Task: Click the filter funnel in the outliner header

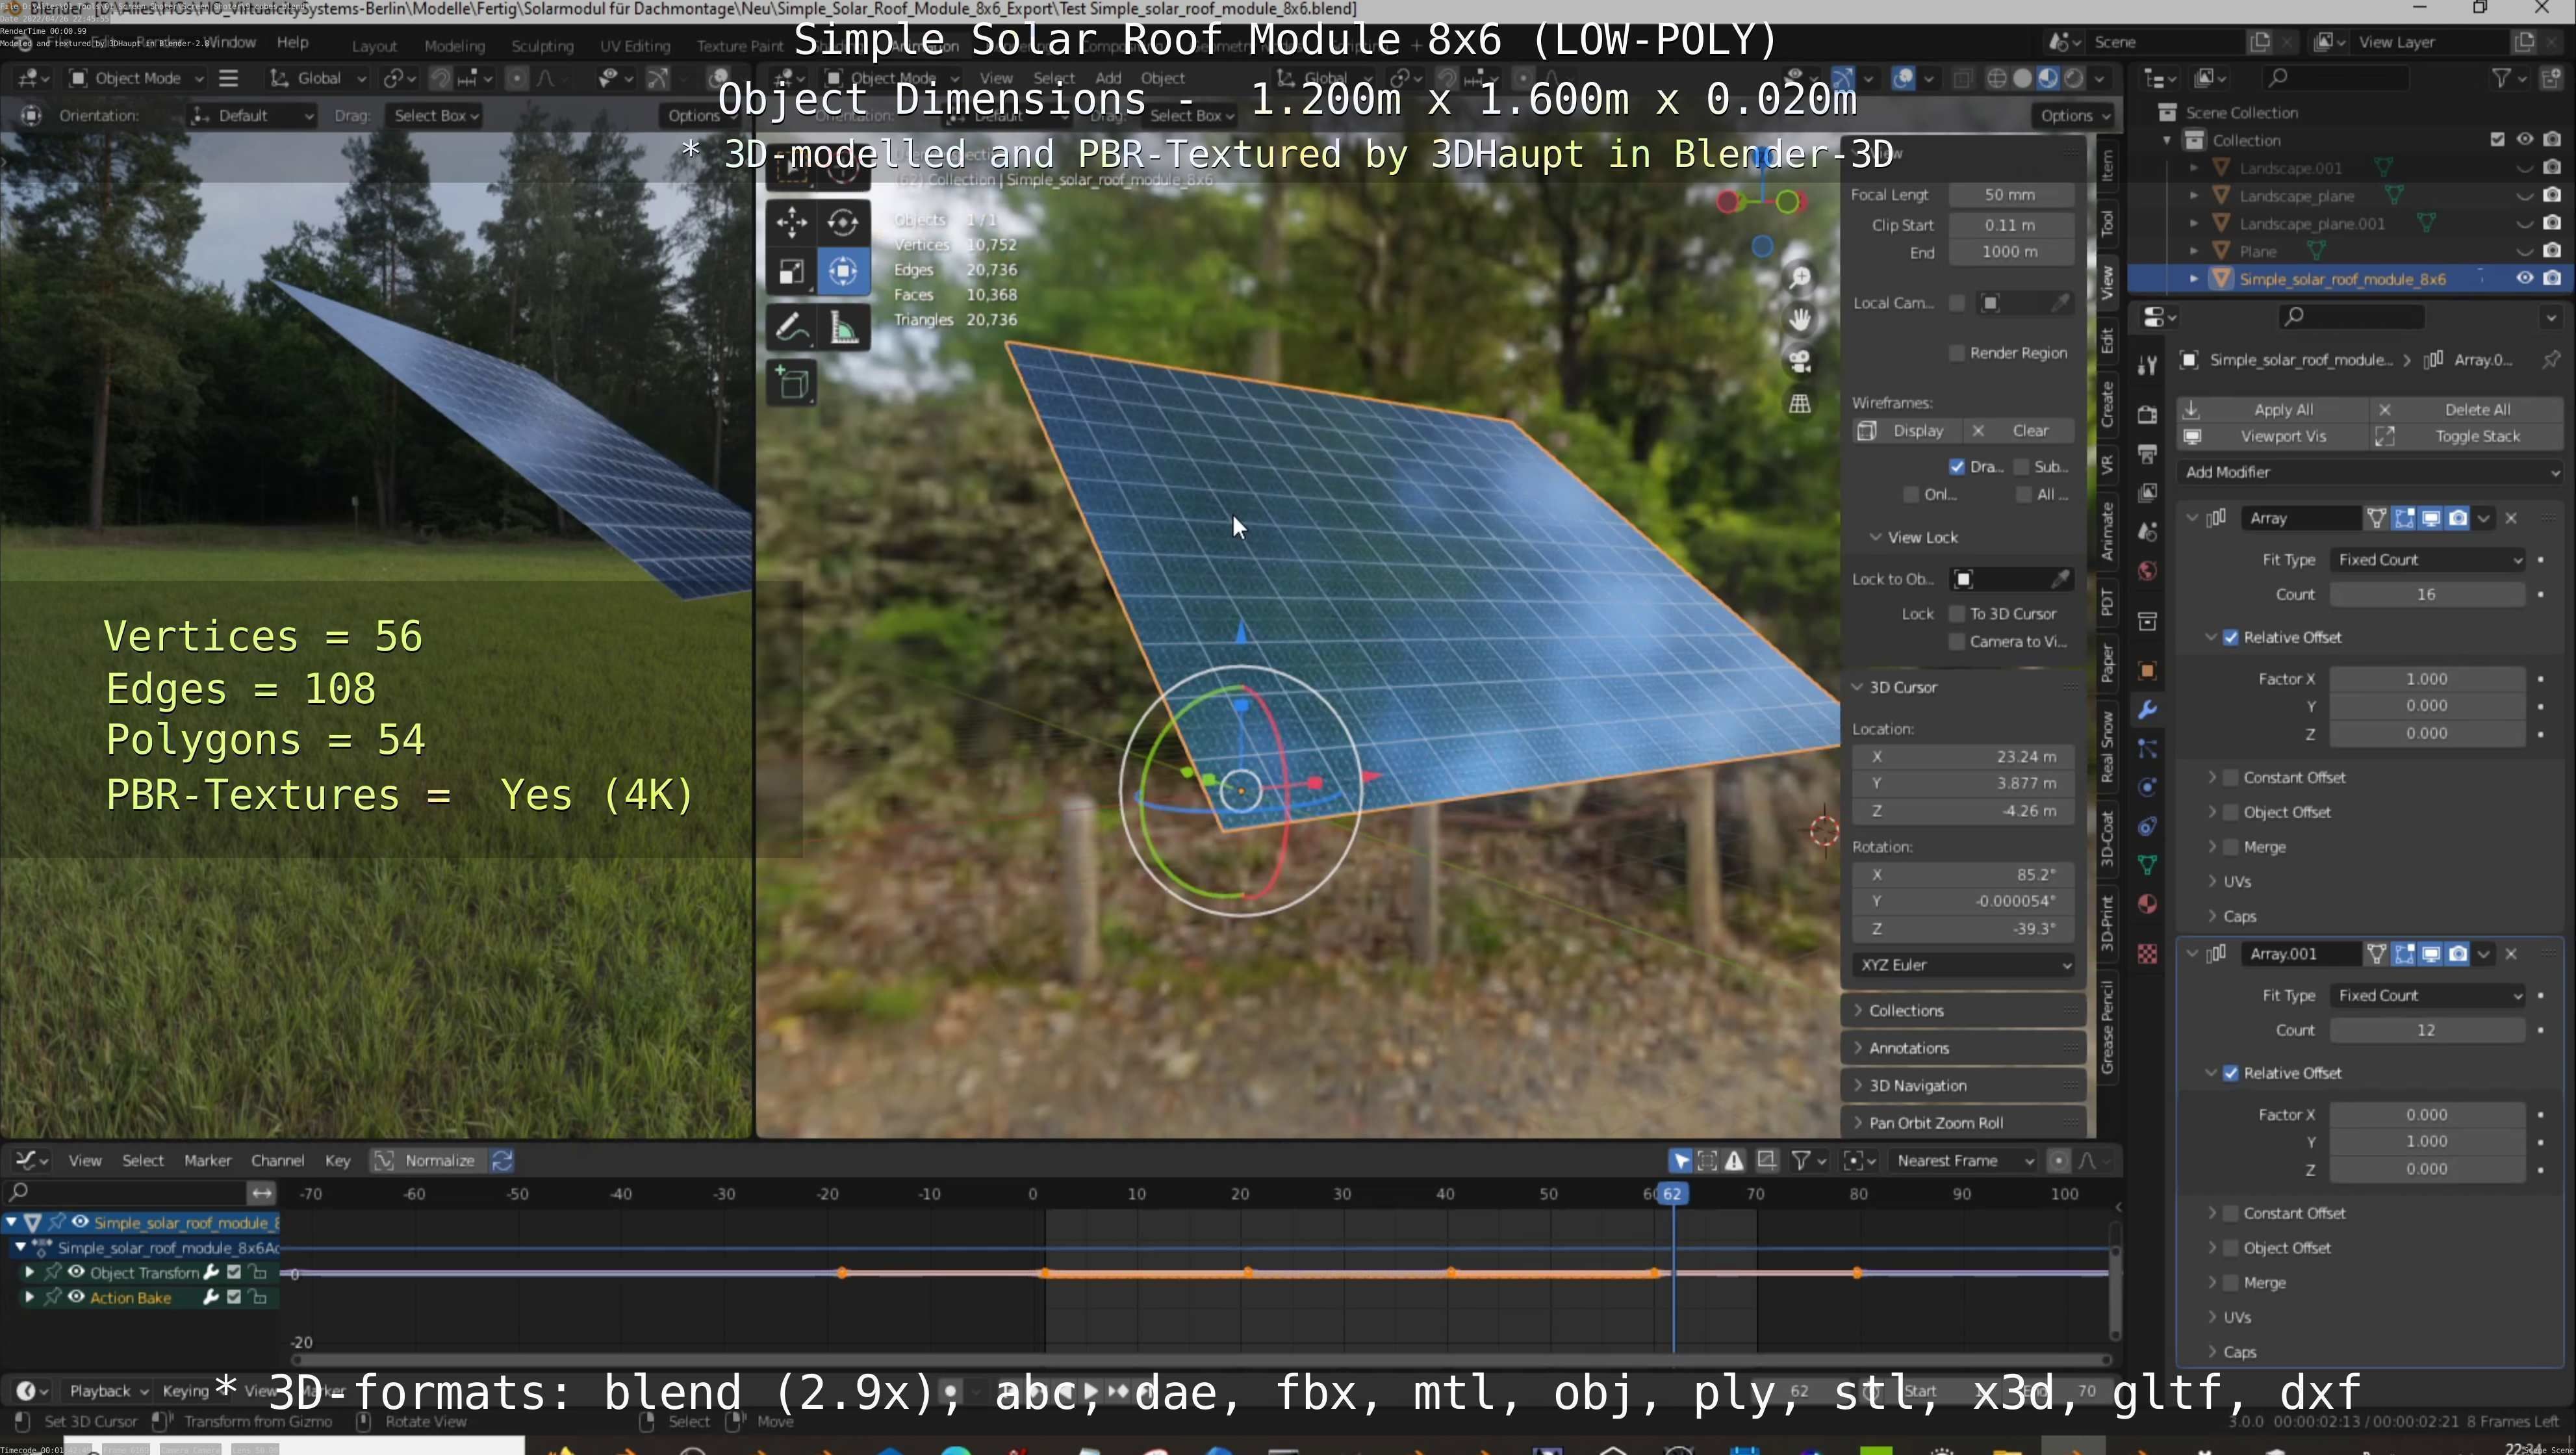Action: [2501, 78]
